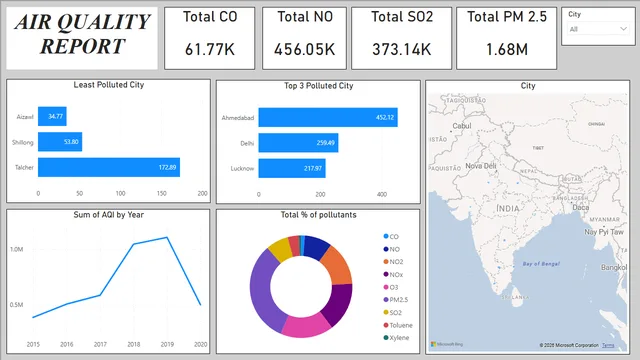Click the NO legend color marker

(x=386, y=249)
